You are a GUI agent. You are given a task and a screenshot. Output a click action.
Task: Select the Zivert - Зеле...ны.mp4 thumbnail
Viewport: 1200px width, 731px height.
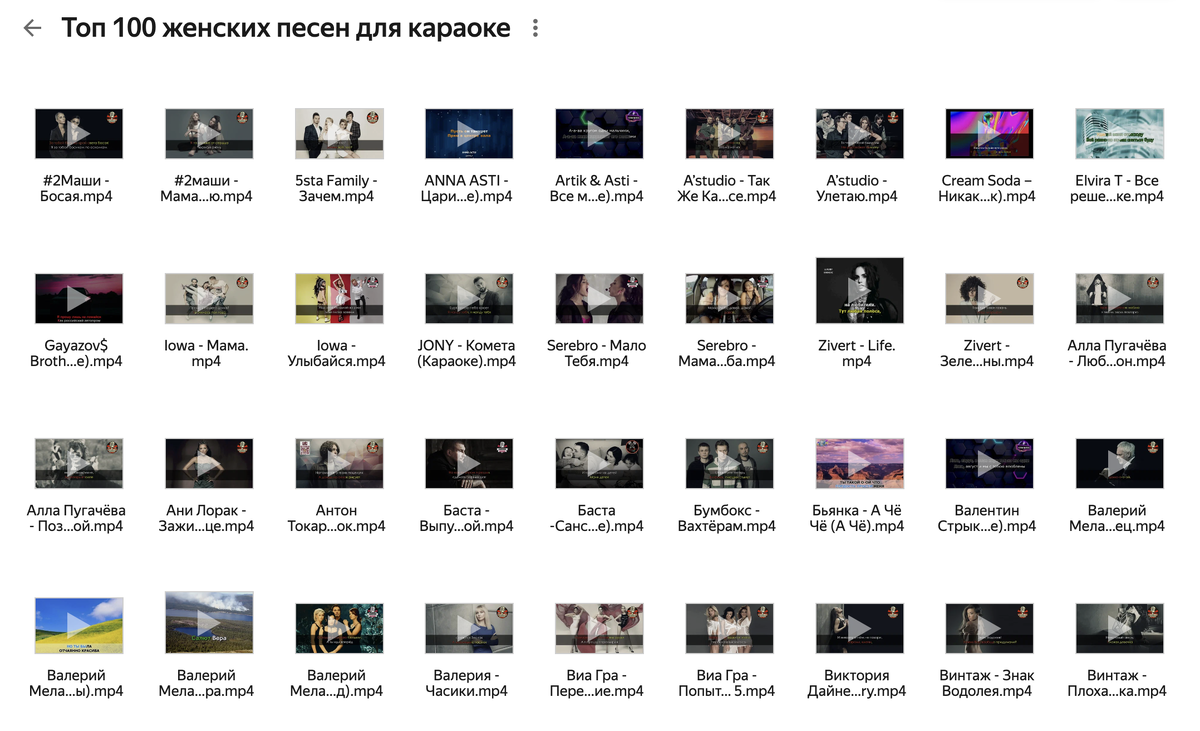(989, 298)
